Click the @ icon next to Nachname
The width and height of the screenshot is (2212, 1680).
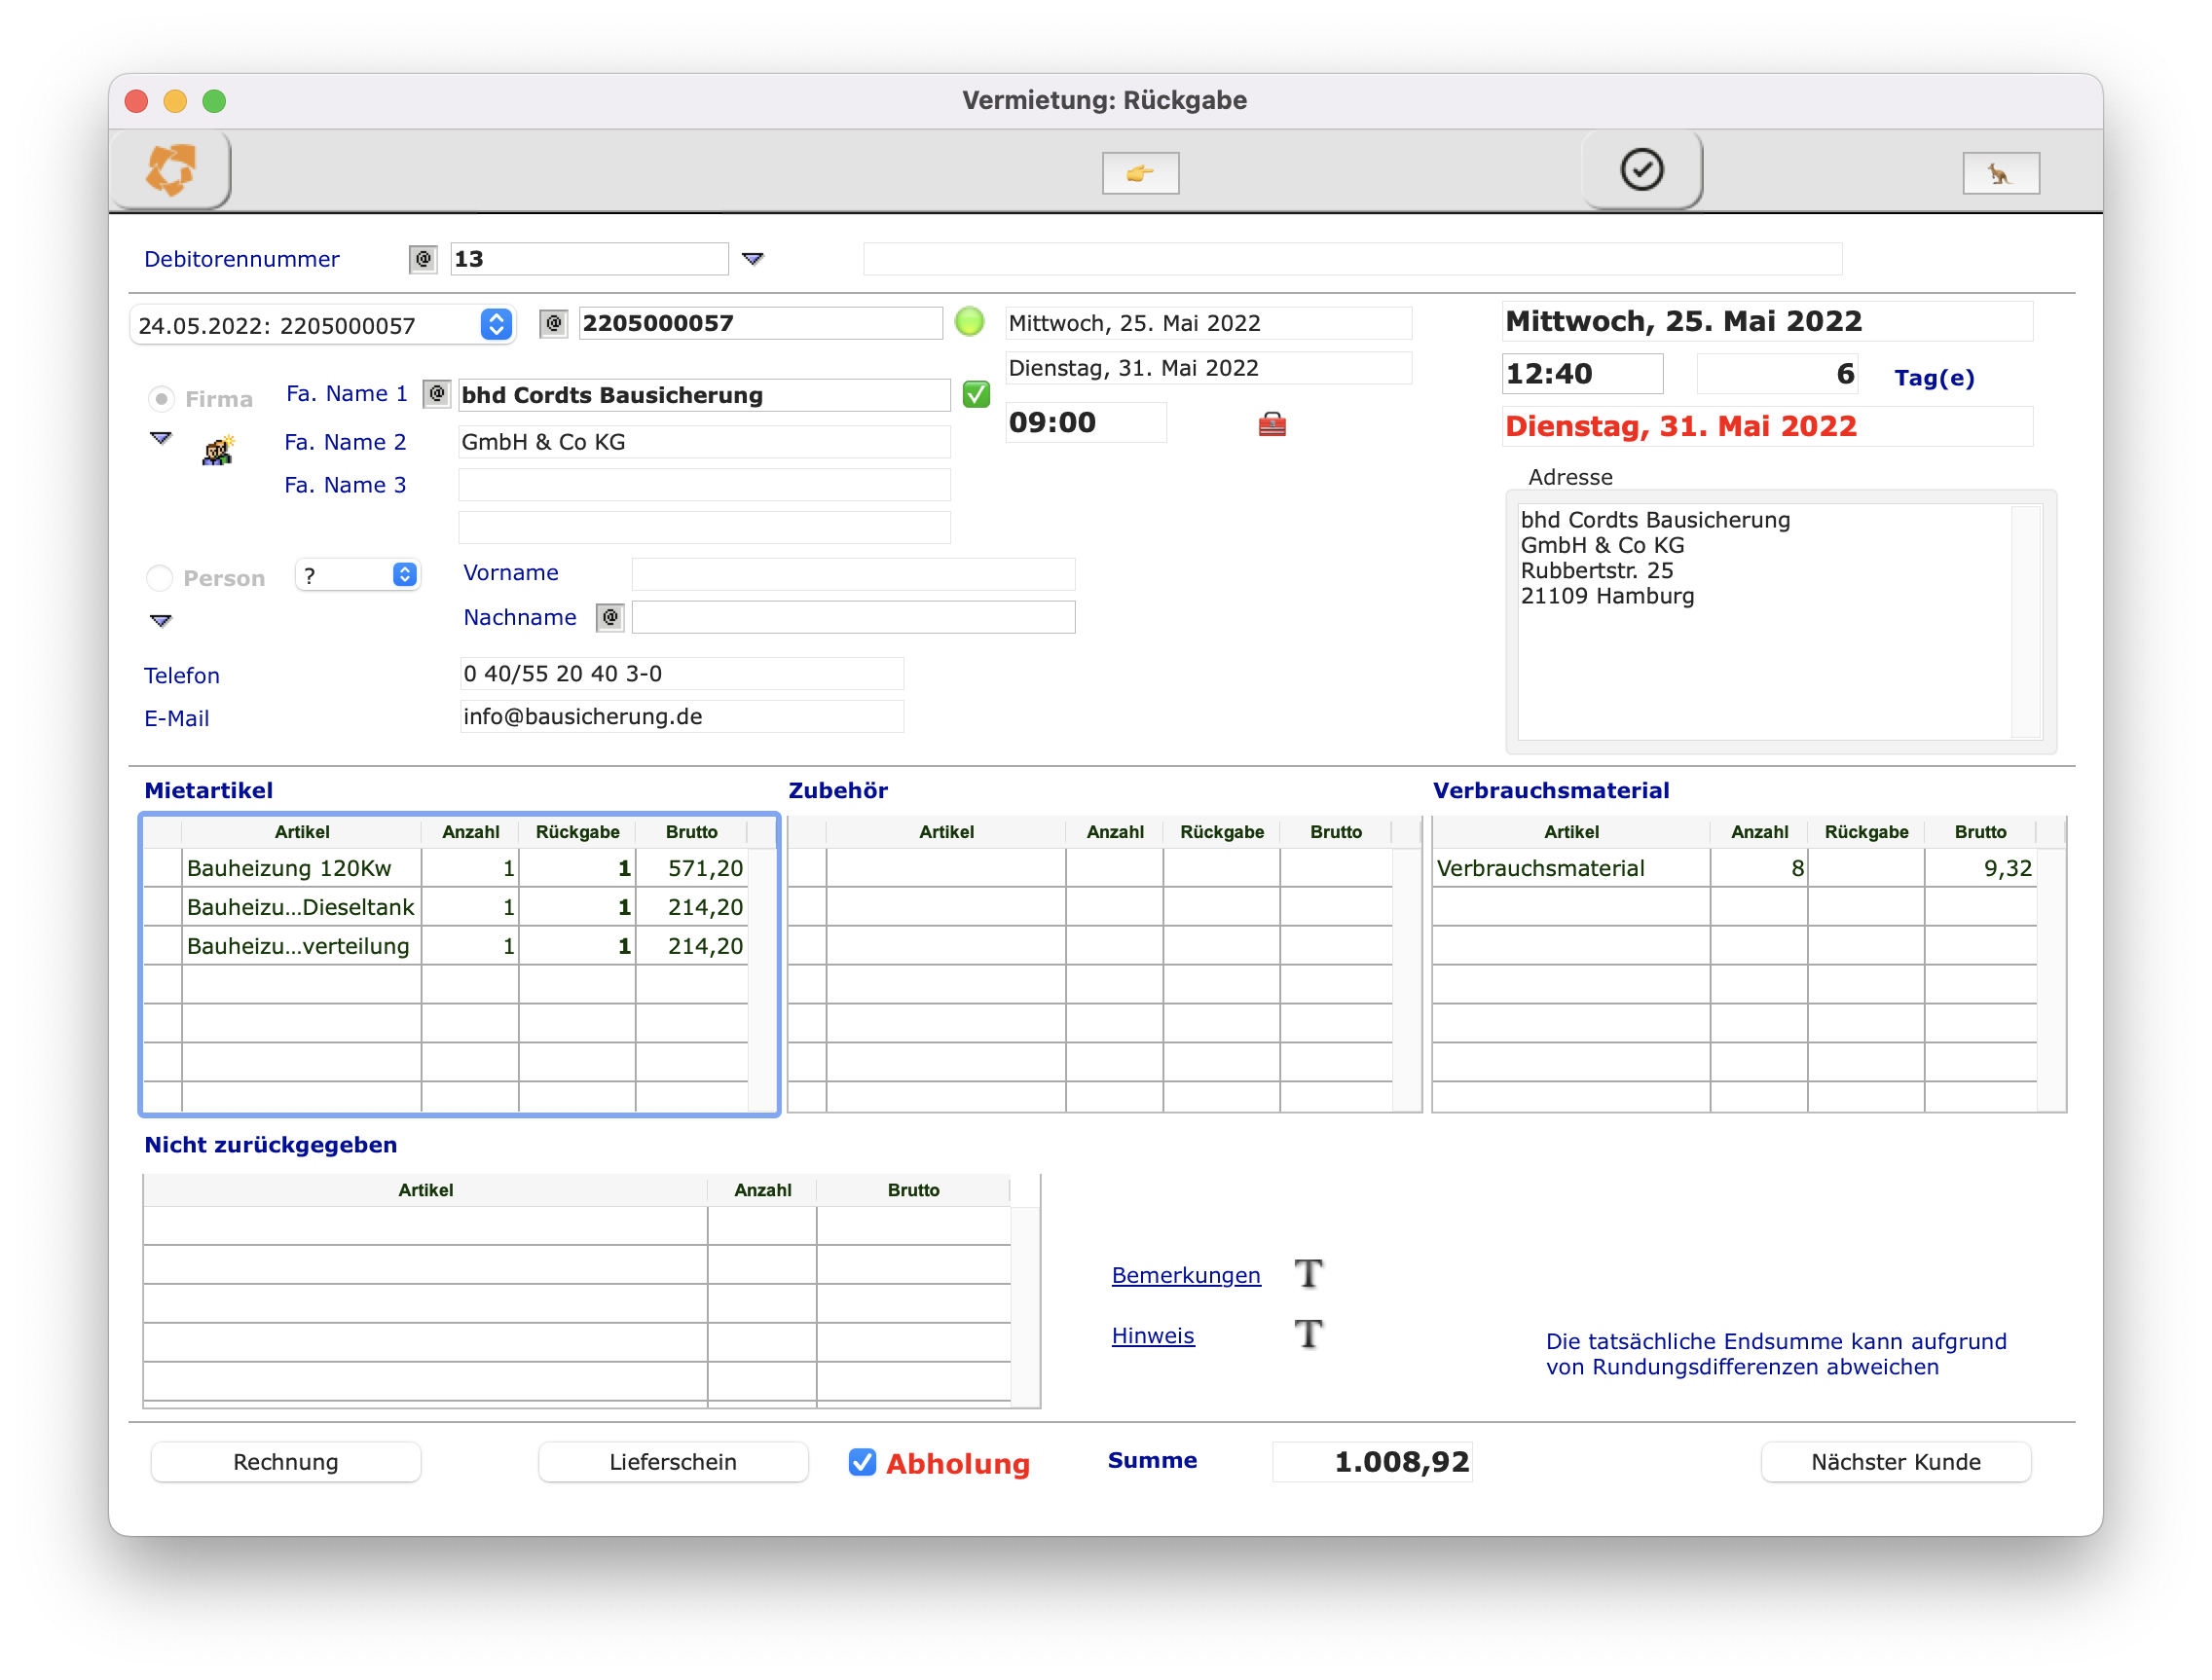[x=610, y=617]
